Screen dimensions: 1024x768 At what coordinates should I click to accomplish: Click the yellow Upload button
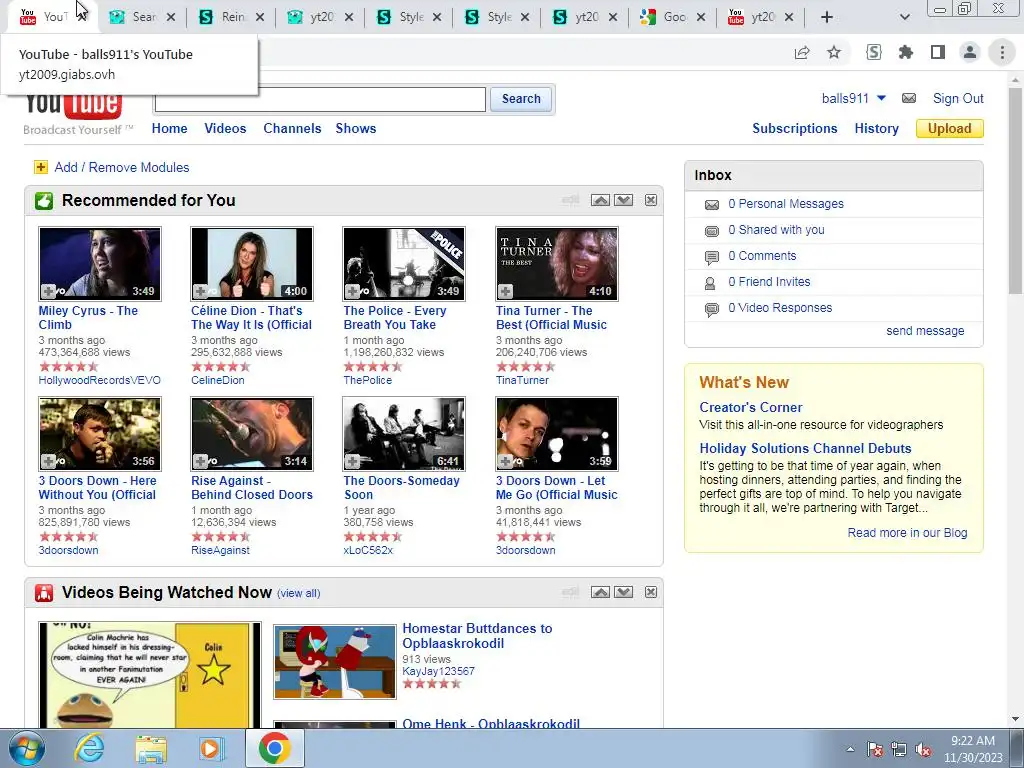(950, 129)
